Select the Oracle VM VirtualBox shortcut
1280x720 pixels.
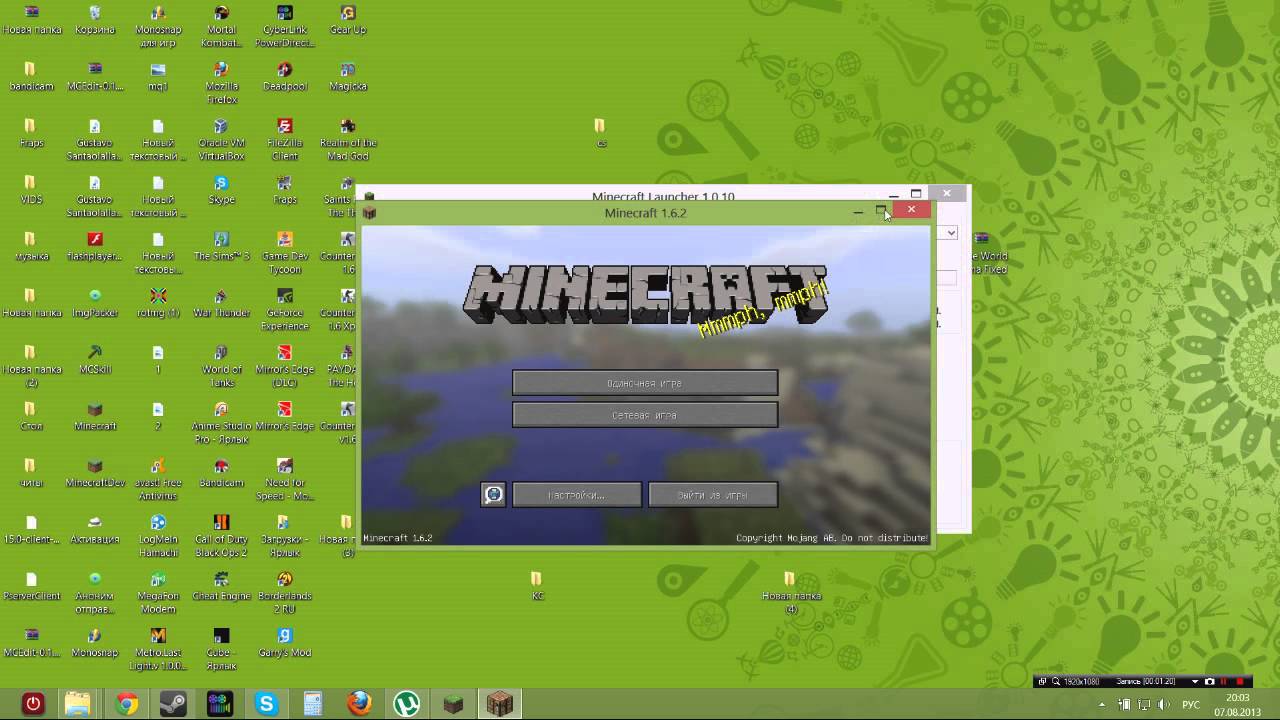point(221,141)
